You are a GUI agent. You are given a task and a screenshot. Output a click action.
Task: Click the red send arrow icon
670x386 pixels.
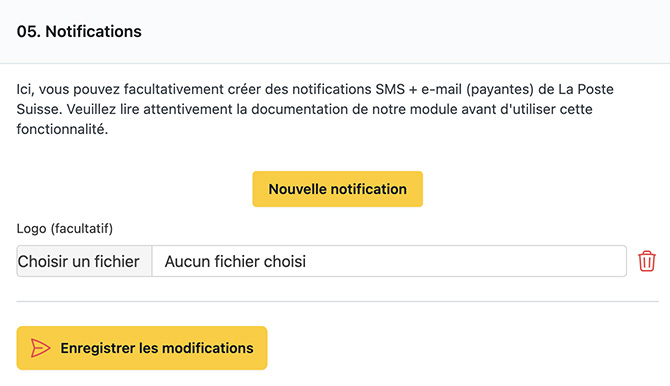[40, 348]
